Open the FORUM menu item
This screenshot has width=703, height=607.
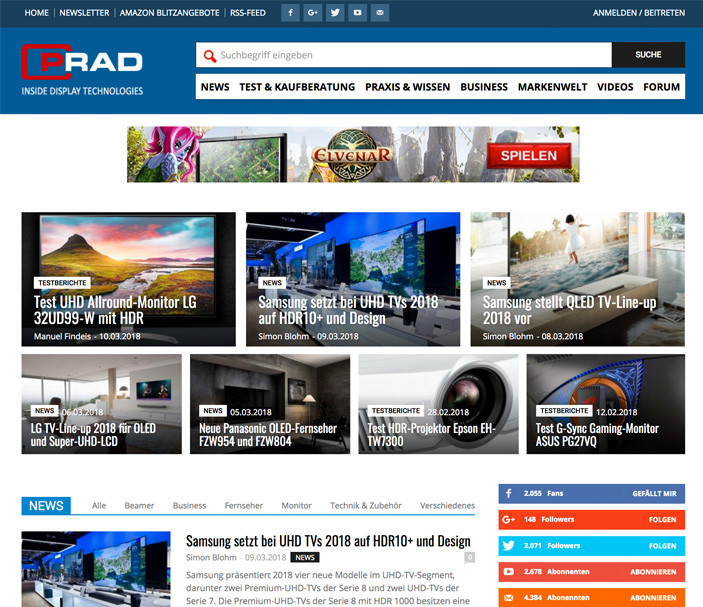pyautogui.click(x=662, y=87)
